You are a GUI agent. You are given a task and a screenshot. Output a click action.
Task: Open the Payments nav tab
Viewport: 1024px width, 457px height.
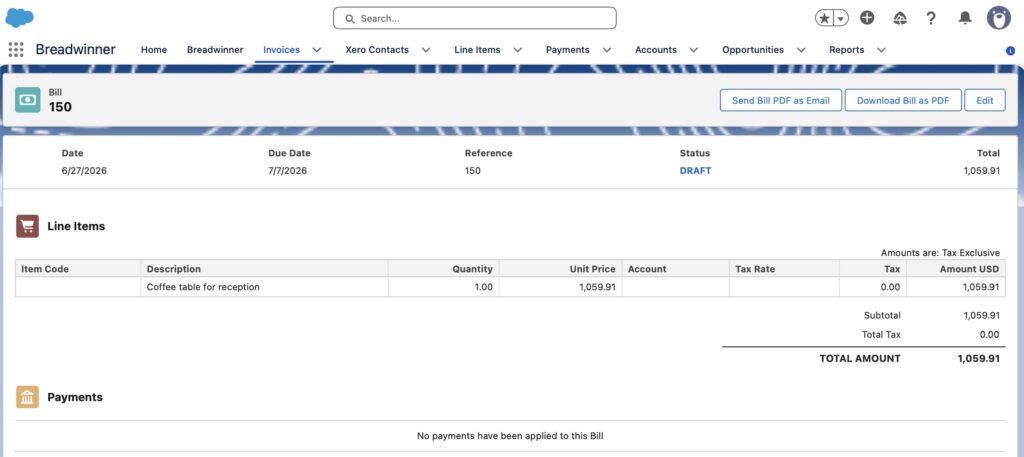pyautogui.click(x=568, y=50)
